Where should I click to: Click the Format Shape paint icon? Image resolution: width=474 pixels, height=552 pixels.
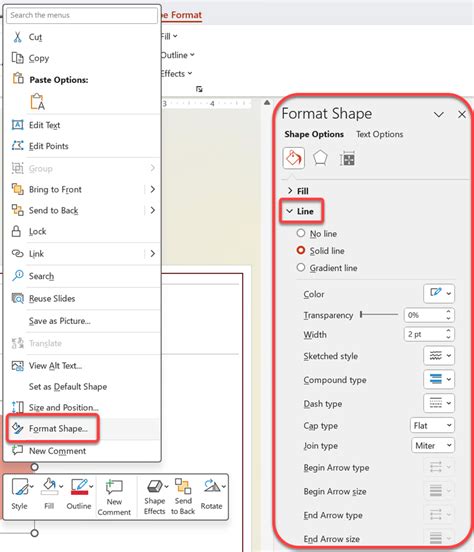[x=18, y=428]
